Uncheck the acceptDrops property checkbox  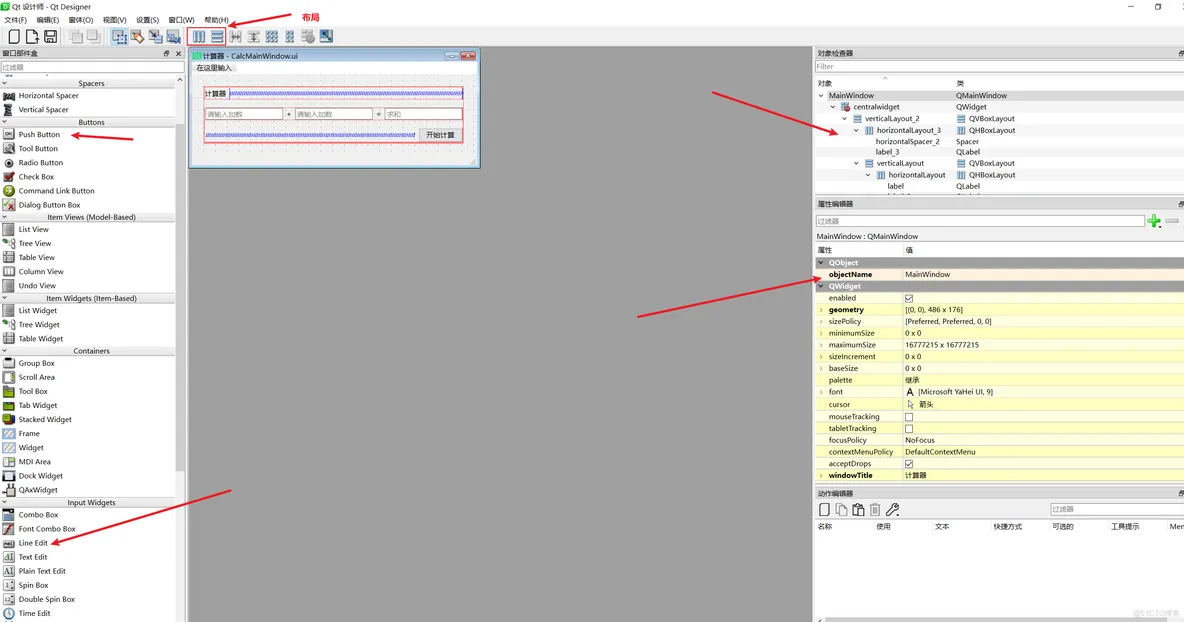click(x=909, y=464)
